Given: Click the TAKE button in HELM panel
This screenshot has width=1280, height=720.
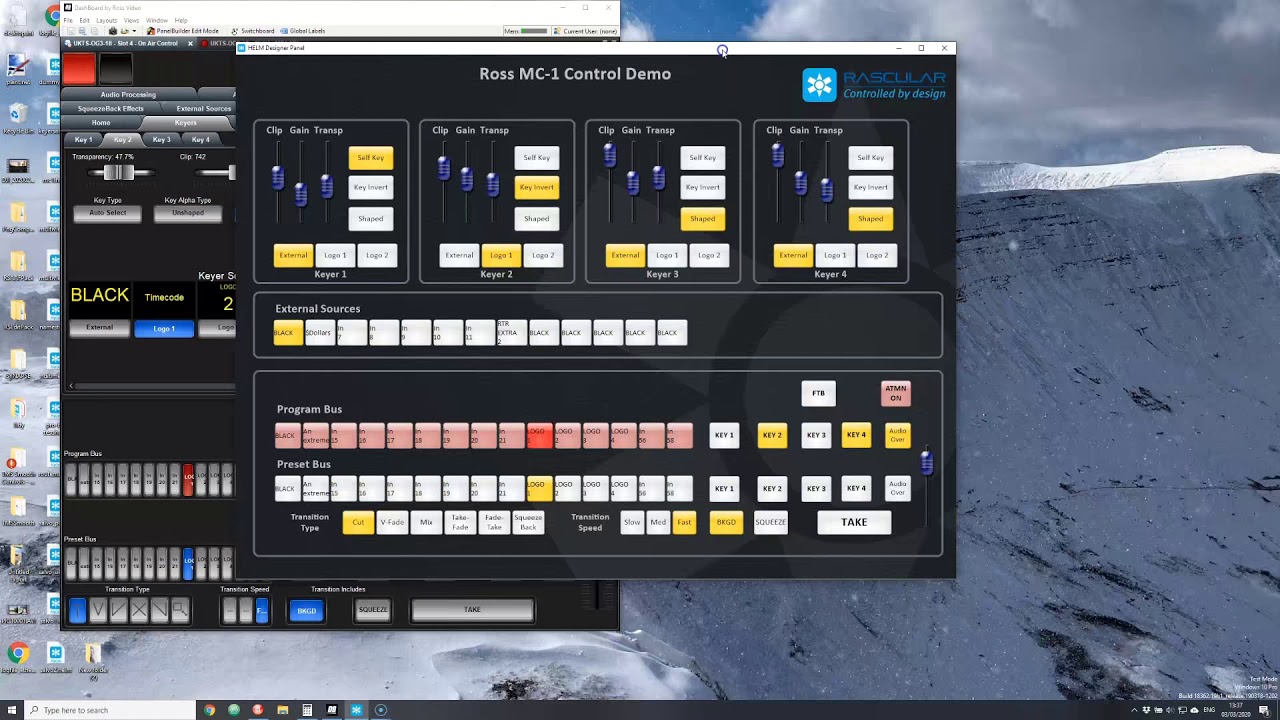Looking at the screenshot, I should pyautogui.click(x=854, y=522).
